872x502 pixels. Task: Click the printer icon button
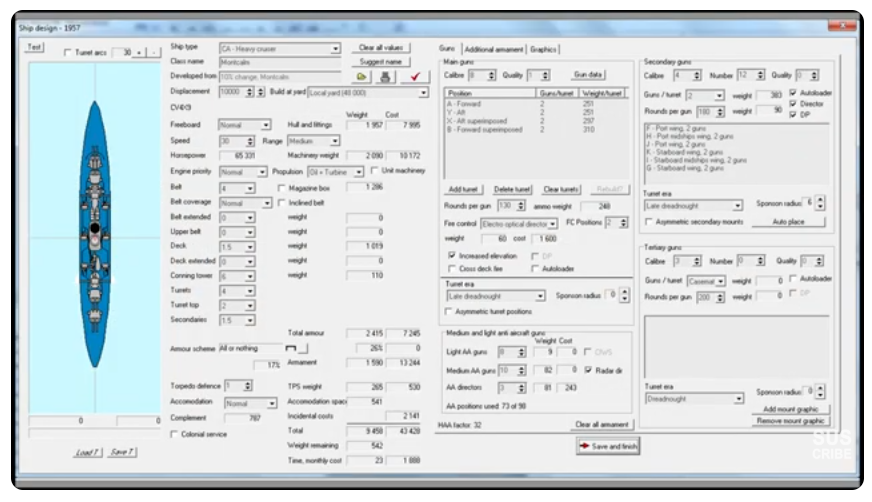click(386, 77)
